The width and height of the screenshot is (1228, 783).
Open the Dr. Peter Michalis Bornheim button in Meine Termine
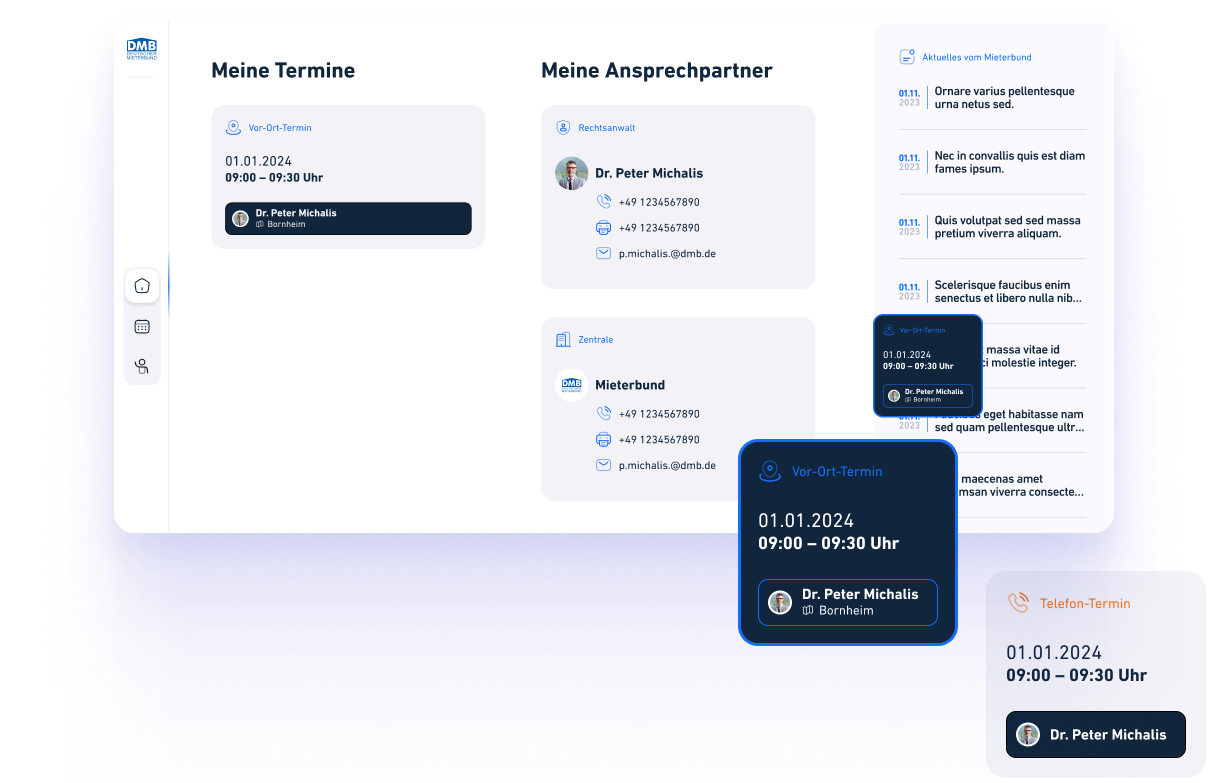[x=348, y=219]
